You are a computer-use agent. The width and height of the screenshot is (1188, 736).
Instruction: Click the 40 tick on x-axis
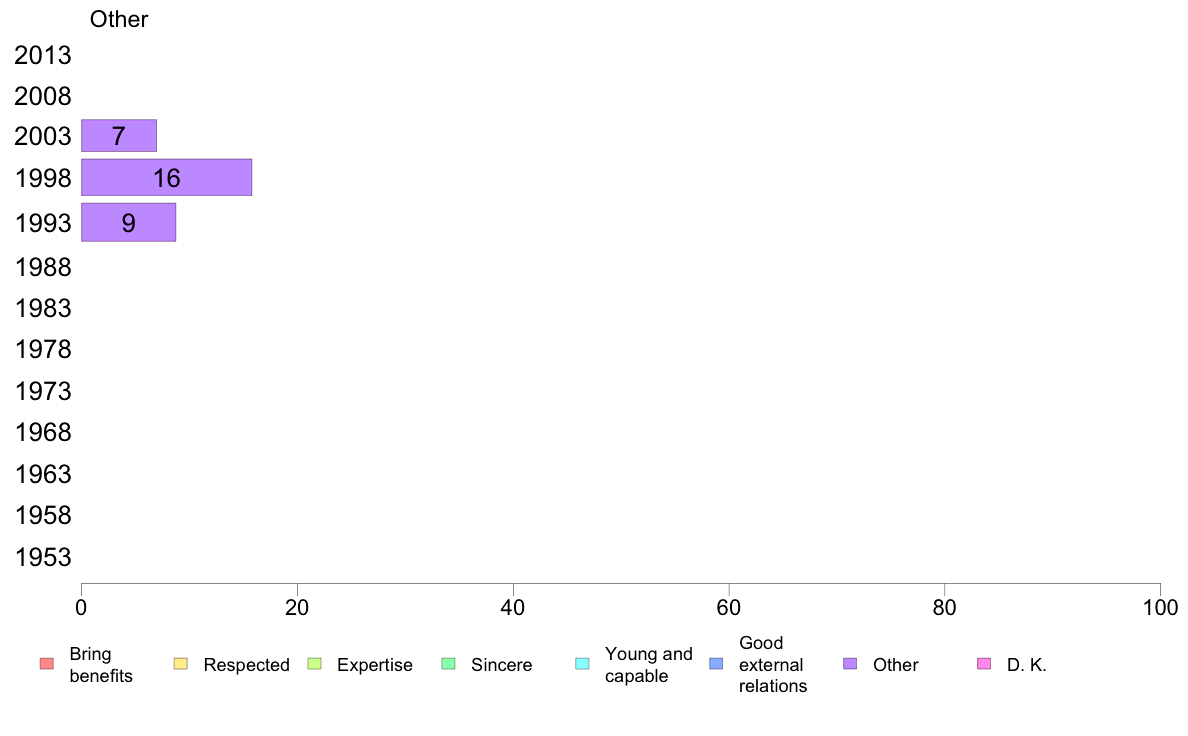513,606
